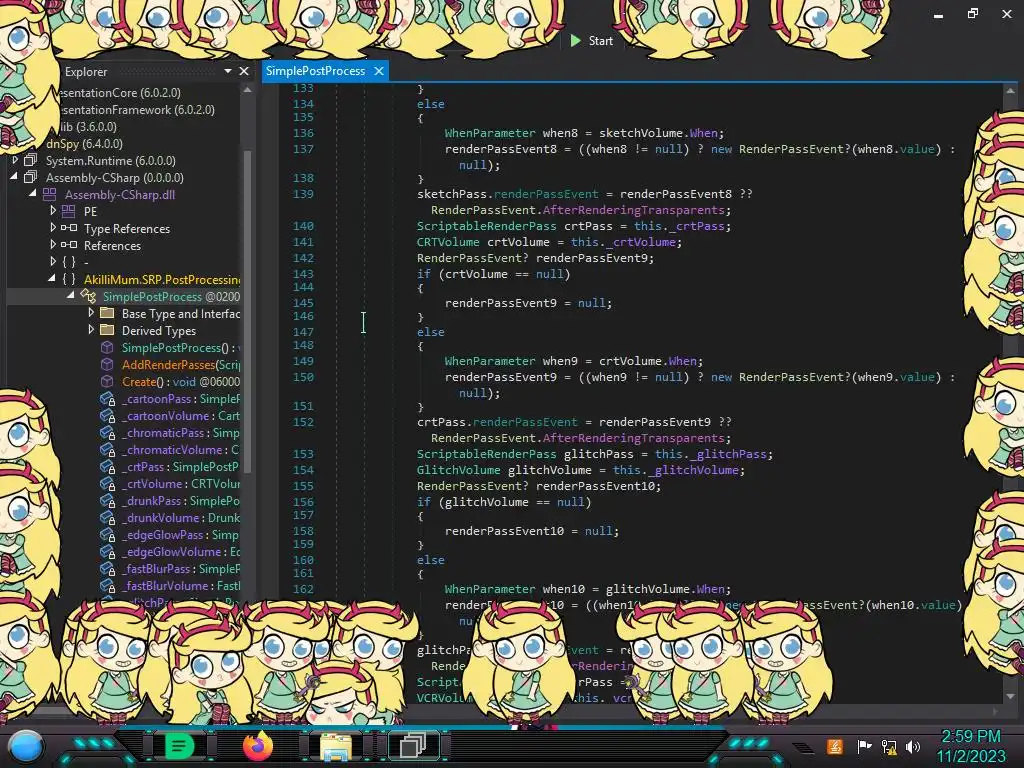
Task: Click 'GlitchVolume' type on line 154
Action: point(458,470)
